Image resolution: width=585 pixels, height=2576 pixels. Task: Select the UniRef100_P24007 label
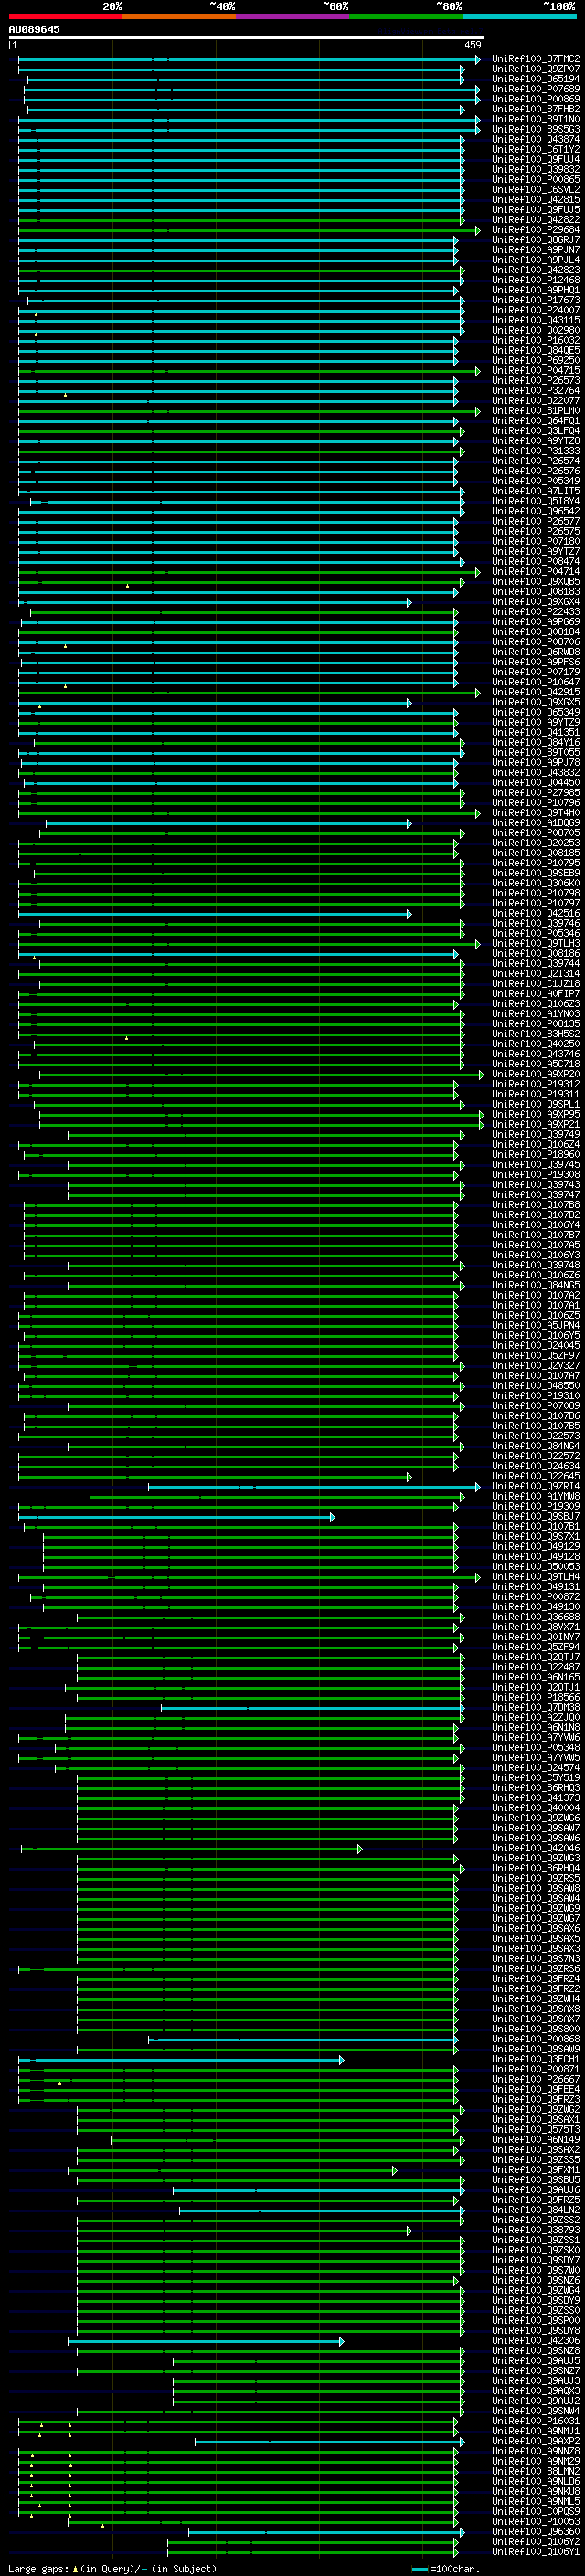[536, 310]
